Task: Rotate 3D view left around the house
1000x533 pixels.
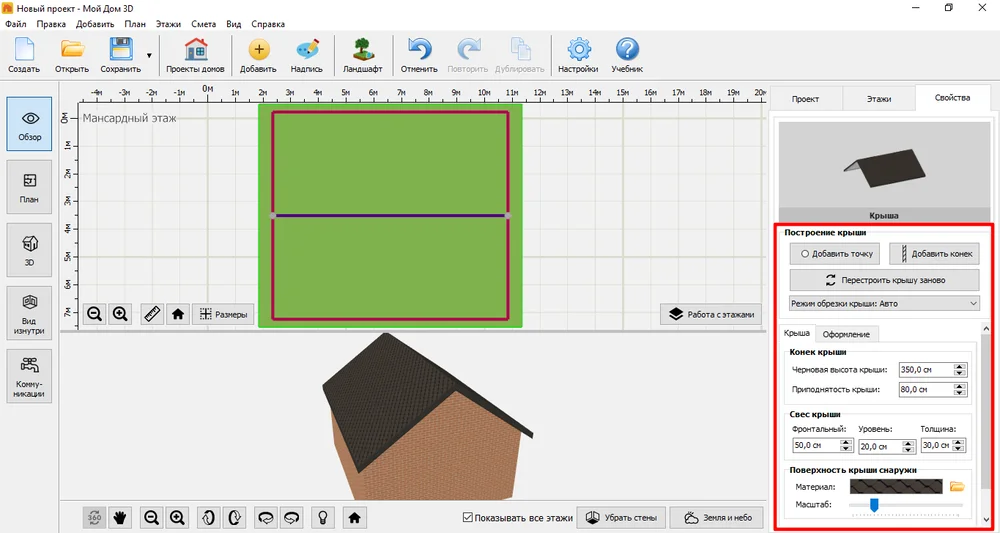Action: pos(266,517)
